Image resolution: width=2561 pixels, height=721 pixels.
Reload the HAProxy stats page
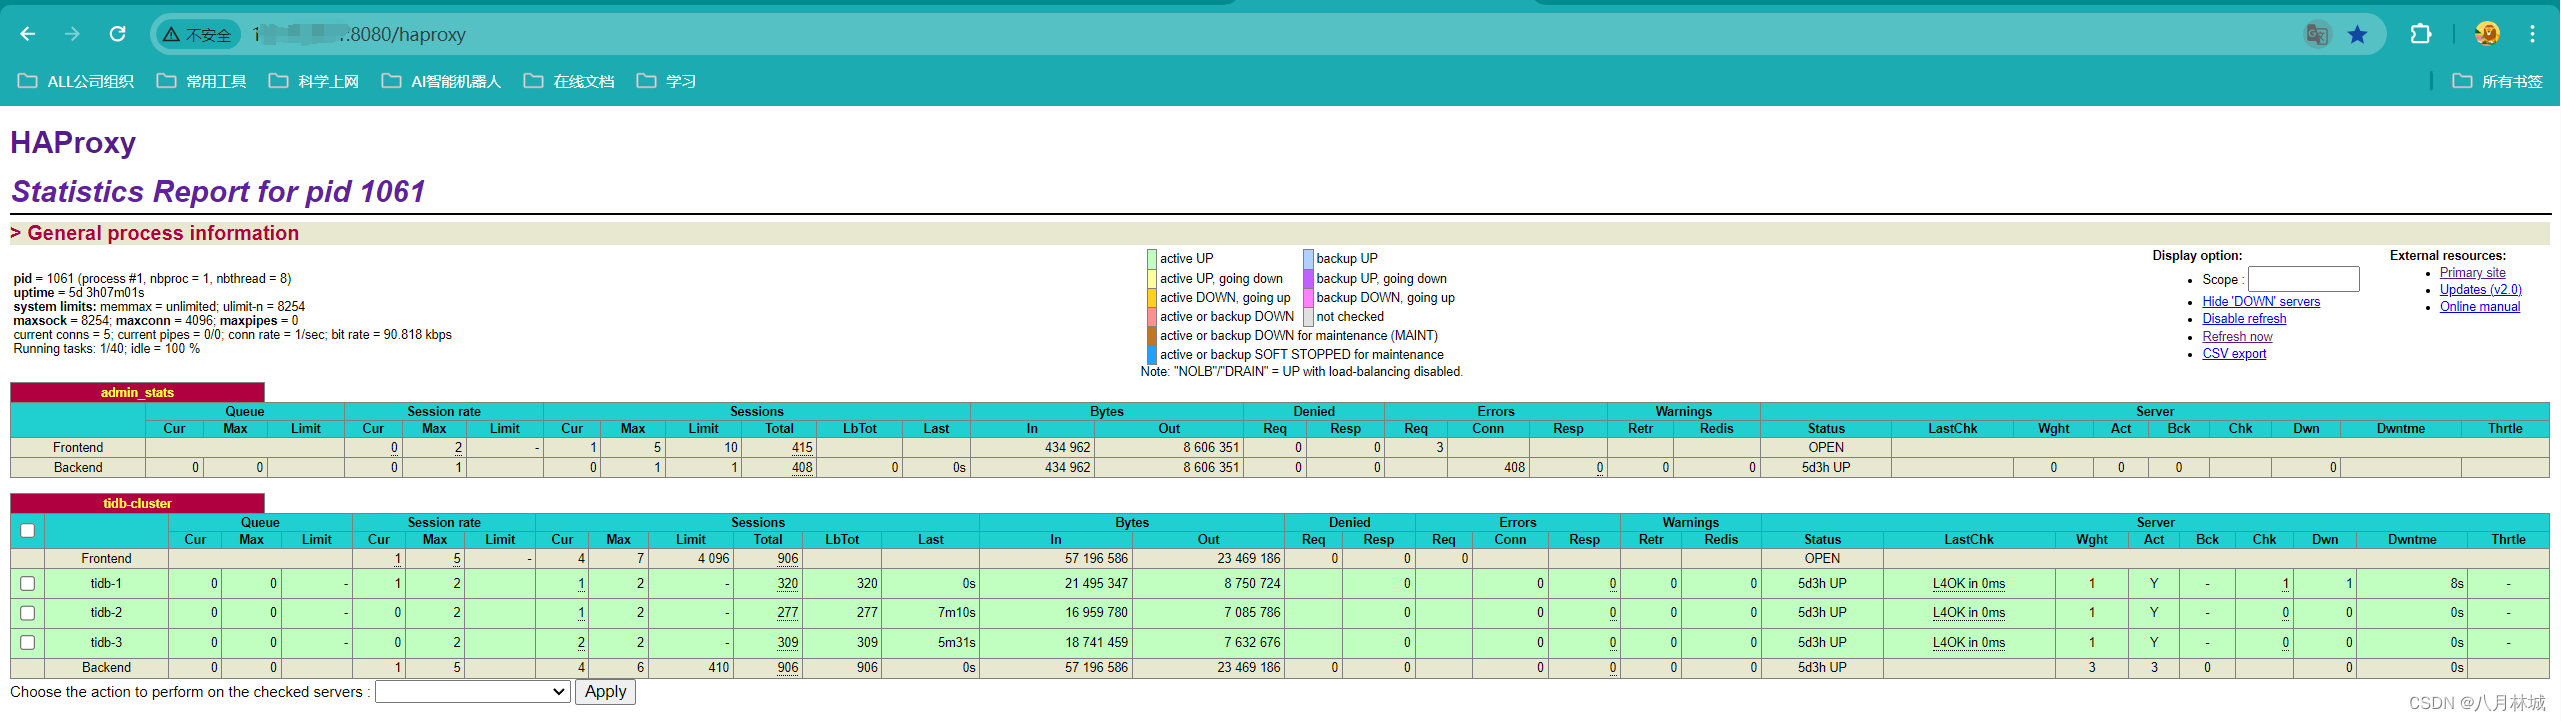(x=117, y=34)
